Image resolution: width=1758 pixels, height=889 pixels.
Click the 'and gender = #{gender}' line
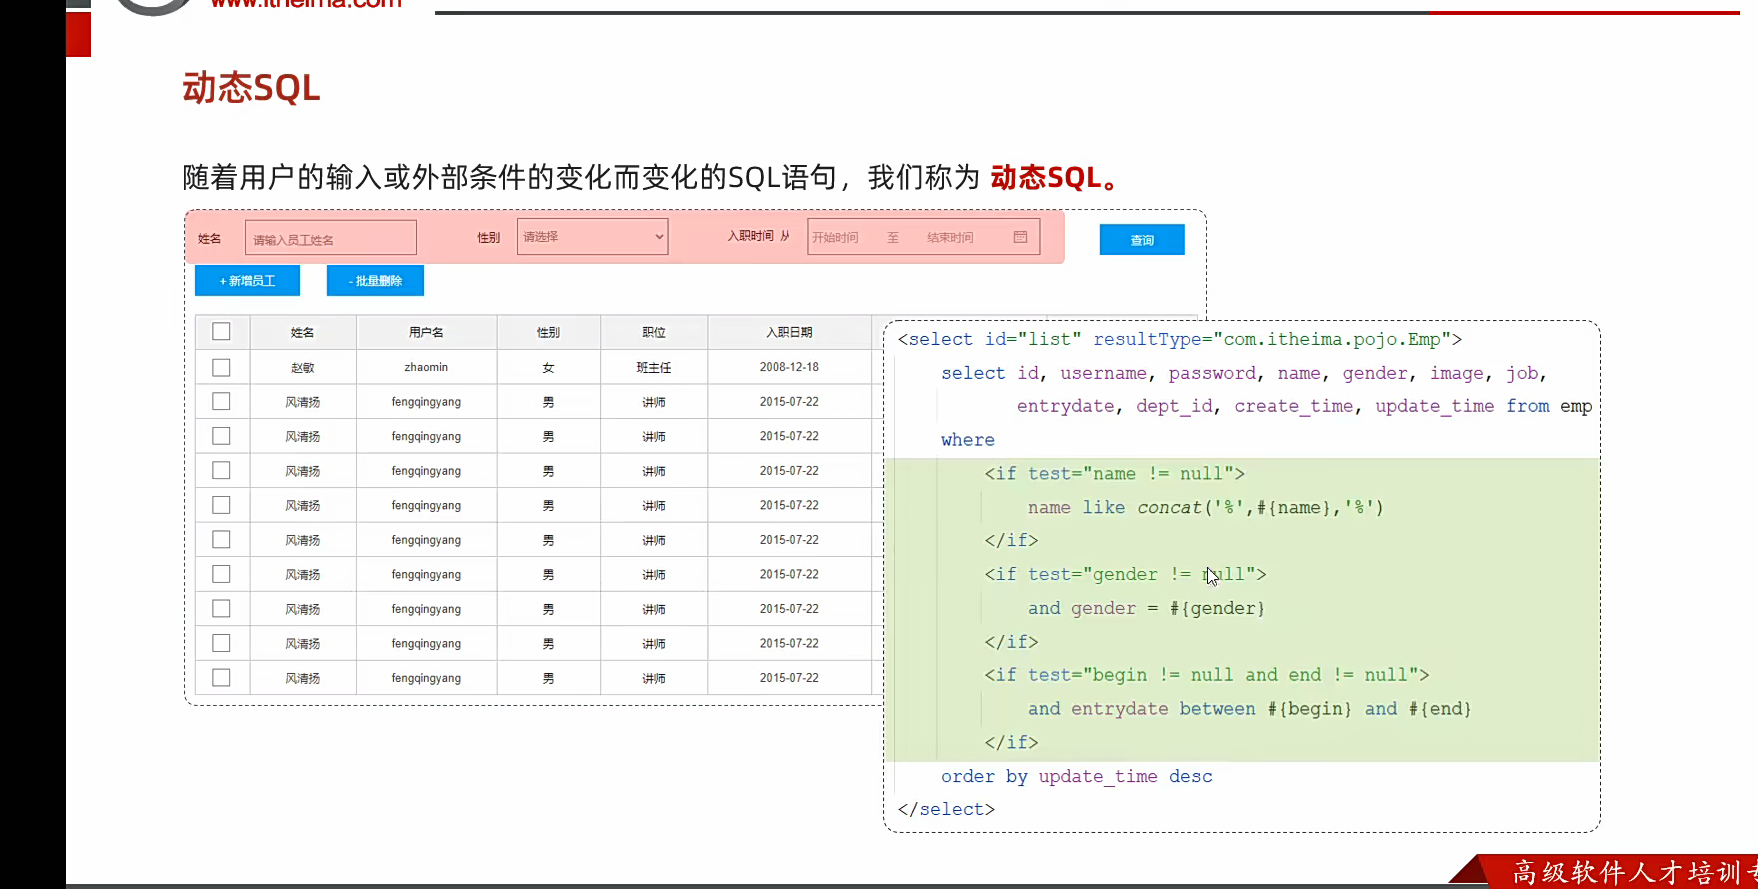click(x=1146, y=608)
